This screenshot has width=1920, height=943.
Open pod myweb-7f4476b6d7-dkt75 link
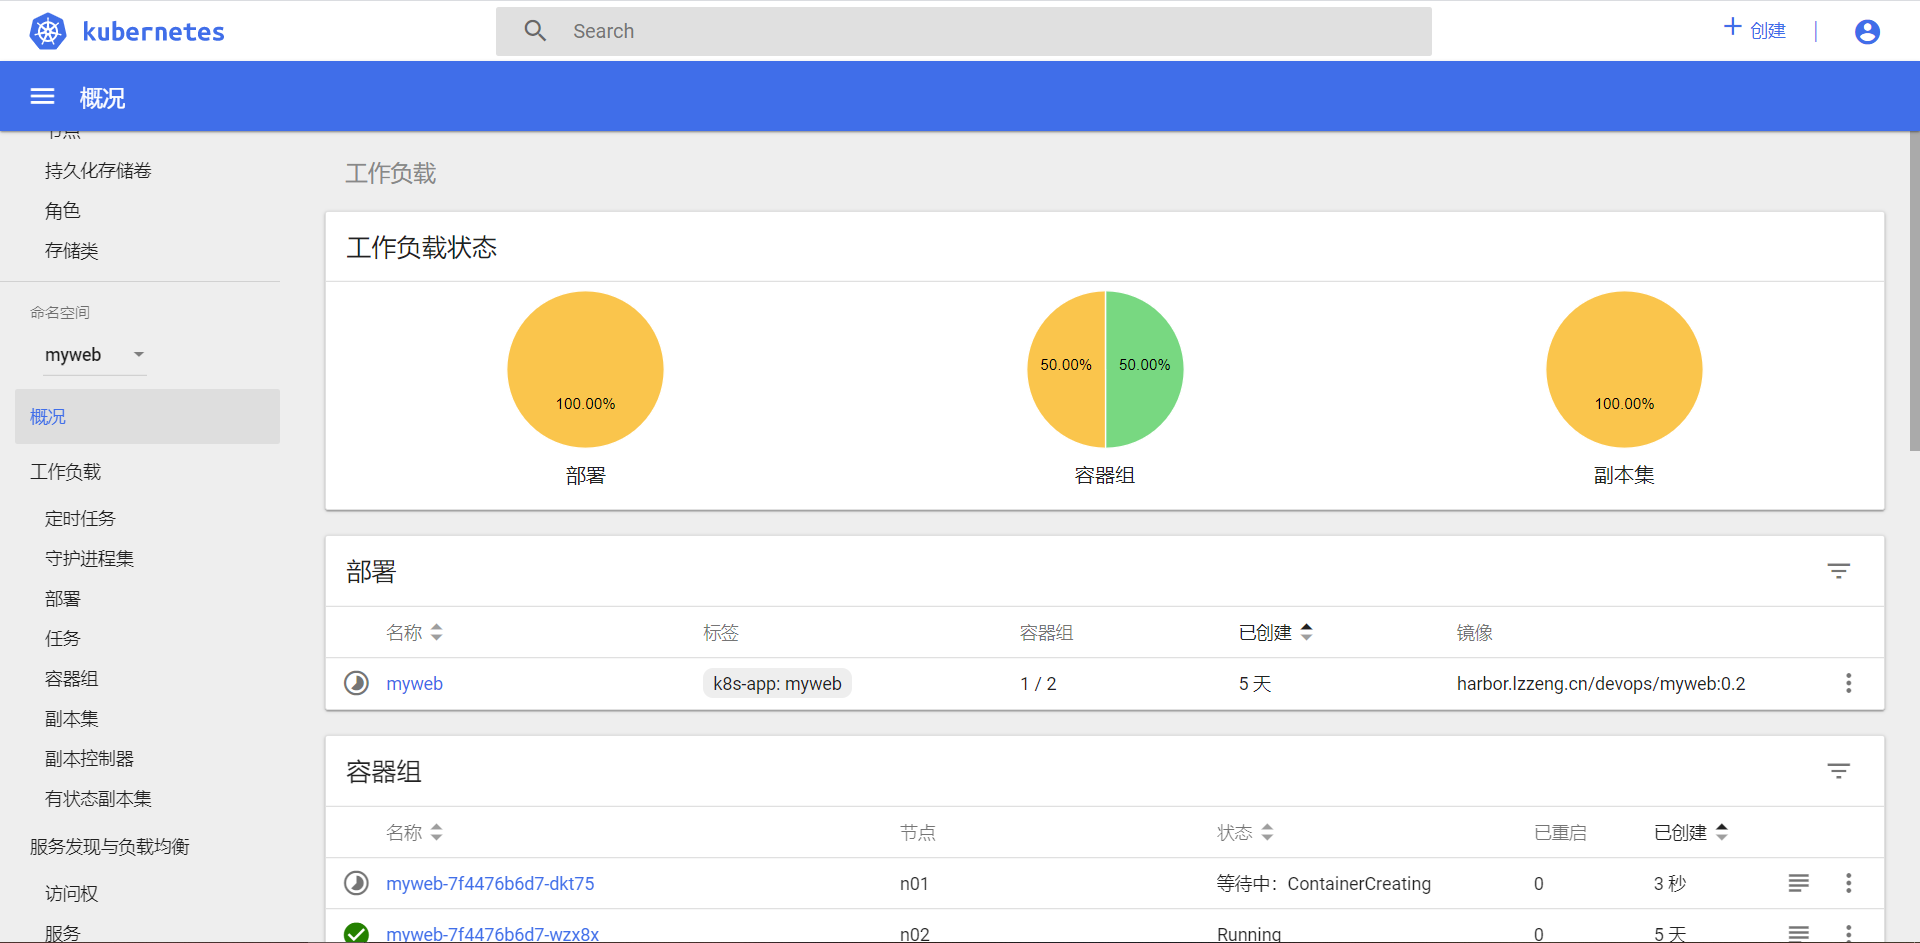point(490,884)
